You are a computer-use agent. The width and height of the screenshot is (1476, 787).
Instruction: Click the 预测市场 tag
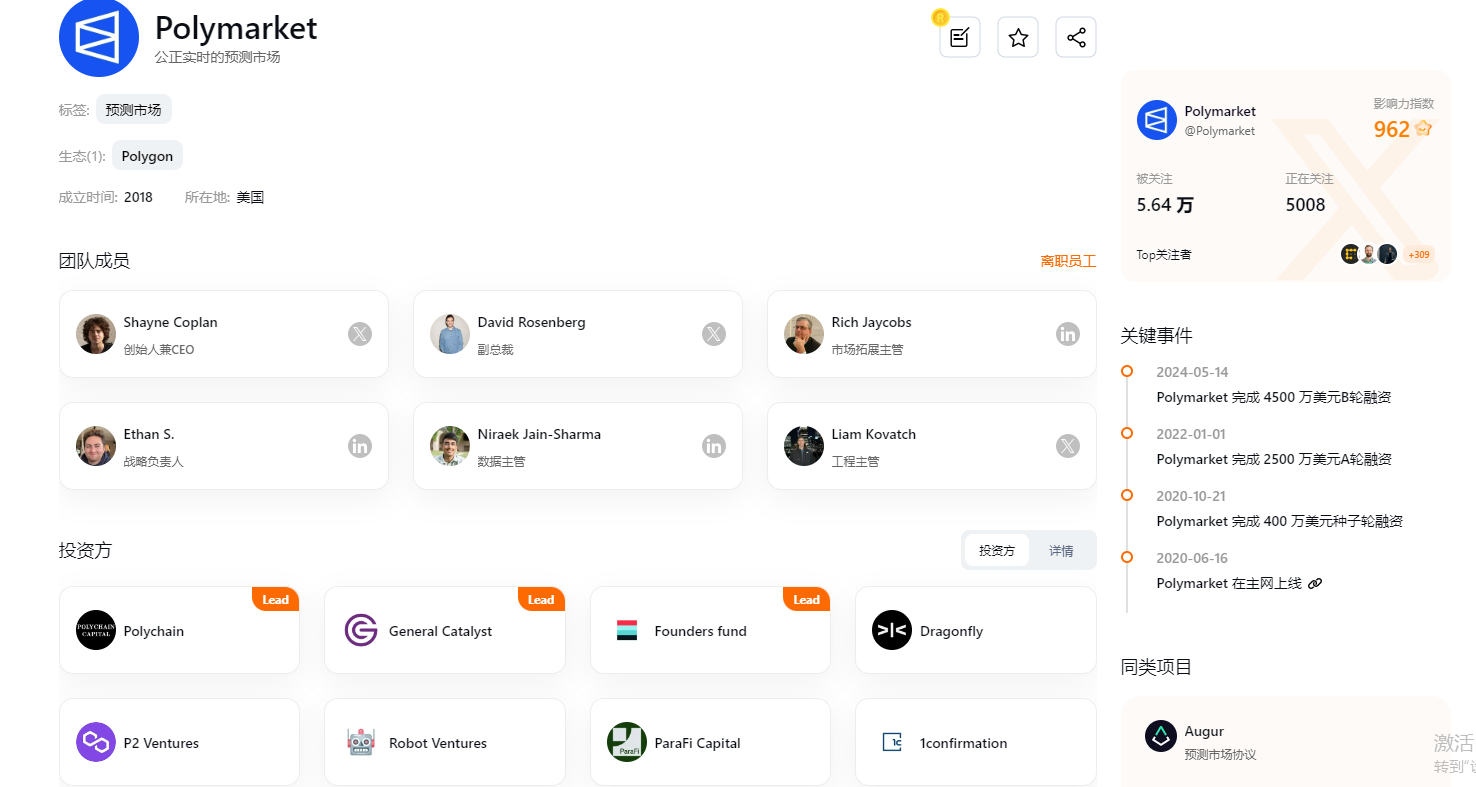point(133,110)
